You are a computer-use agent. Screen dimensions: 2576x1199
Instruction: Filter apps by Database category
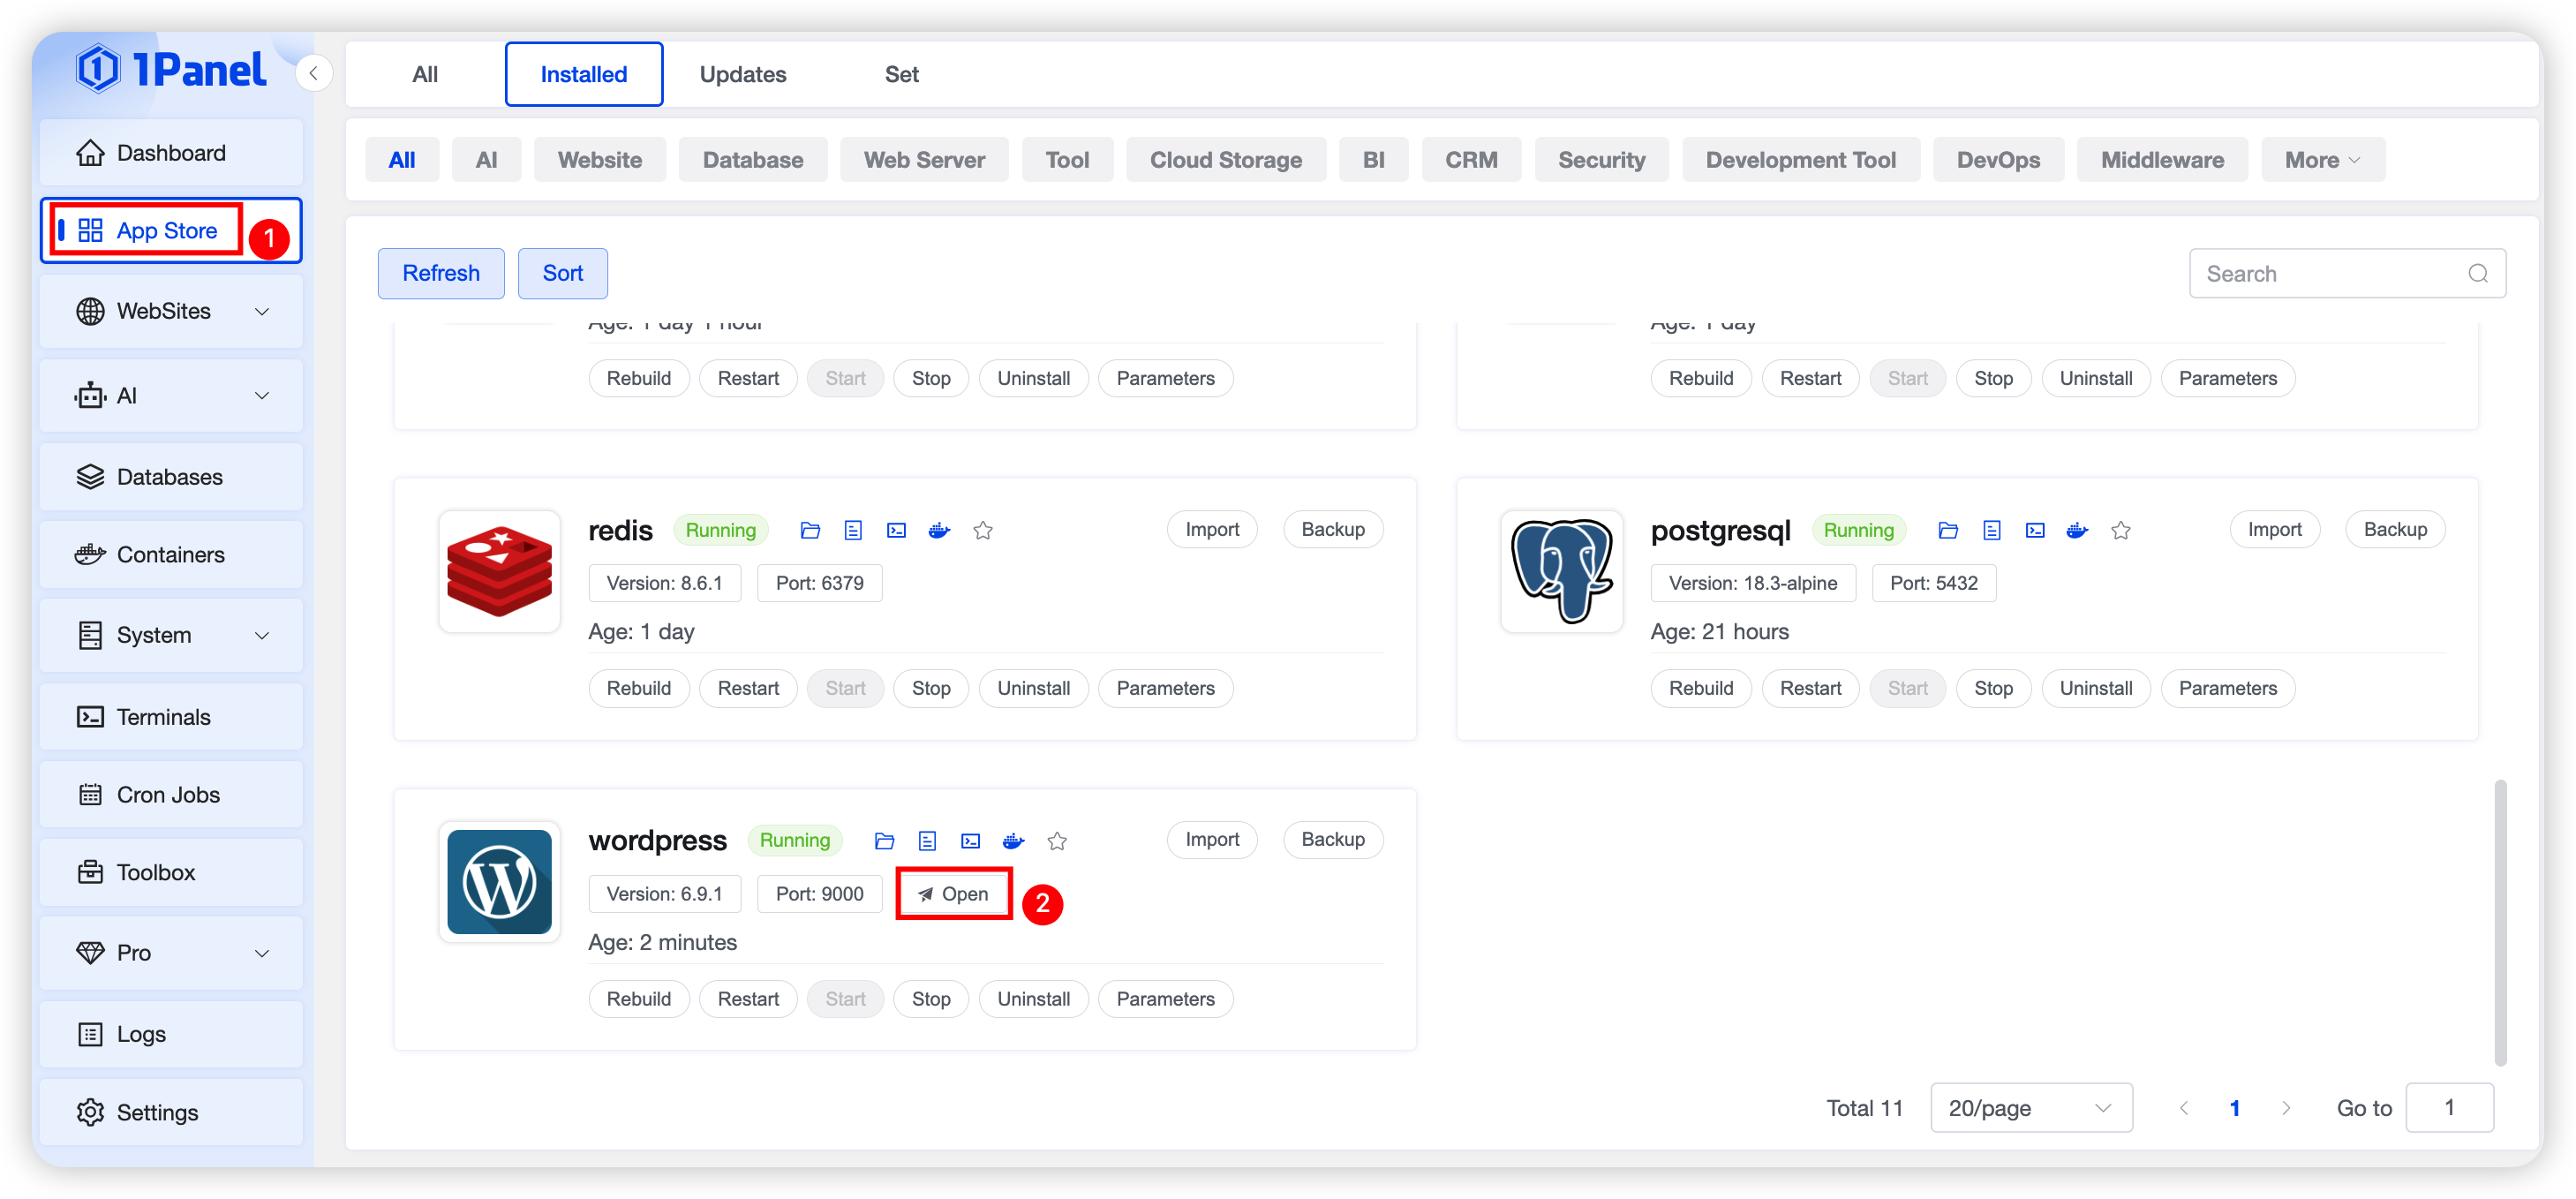tap(752, 160)
